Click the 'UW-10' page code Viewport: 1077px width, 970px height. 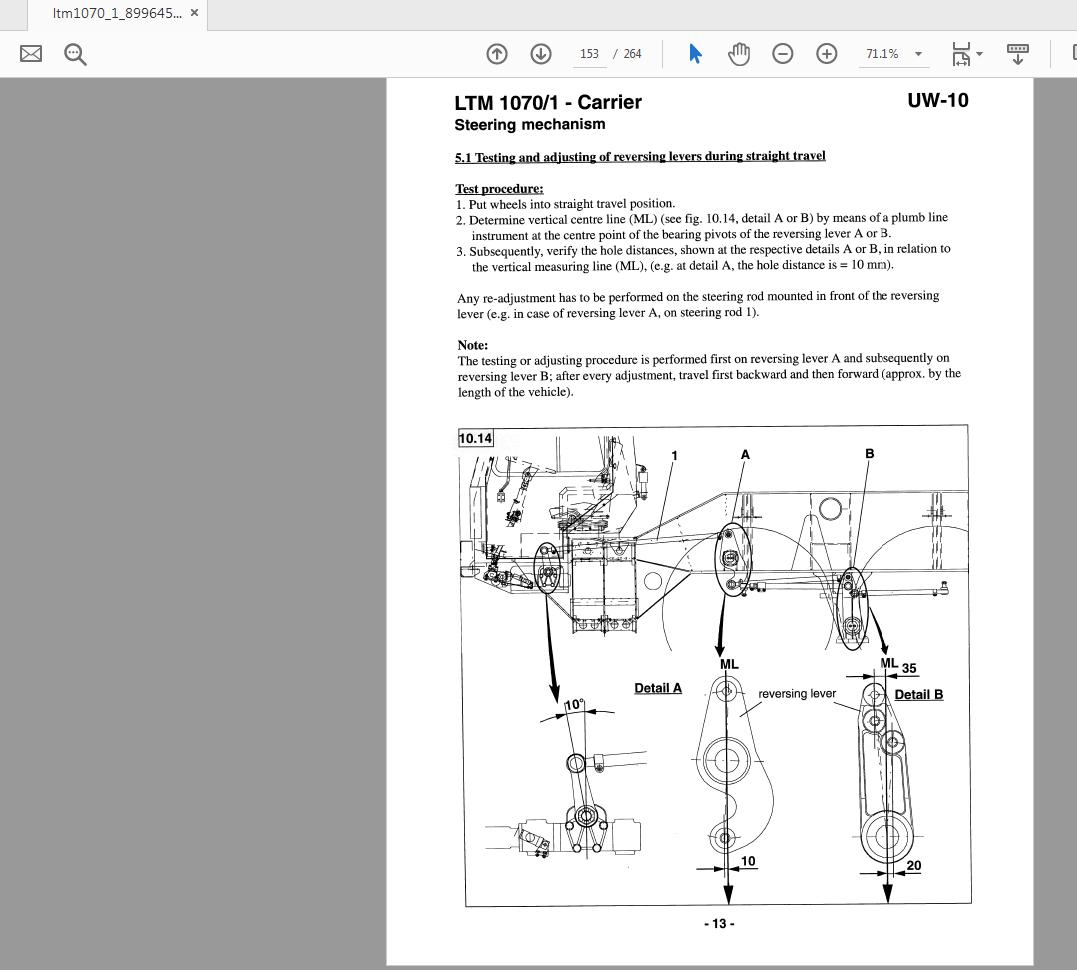click(938, 100)
